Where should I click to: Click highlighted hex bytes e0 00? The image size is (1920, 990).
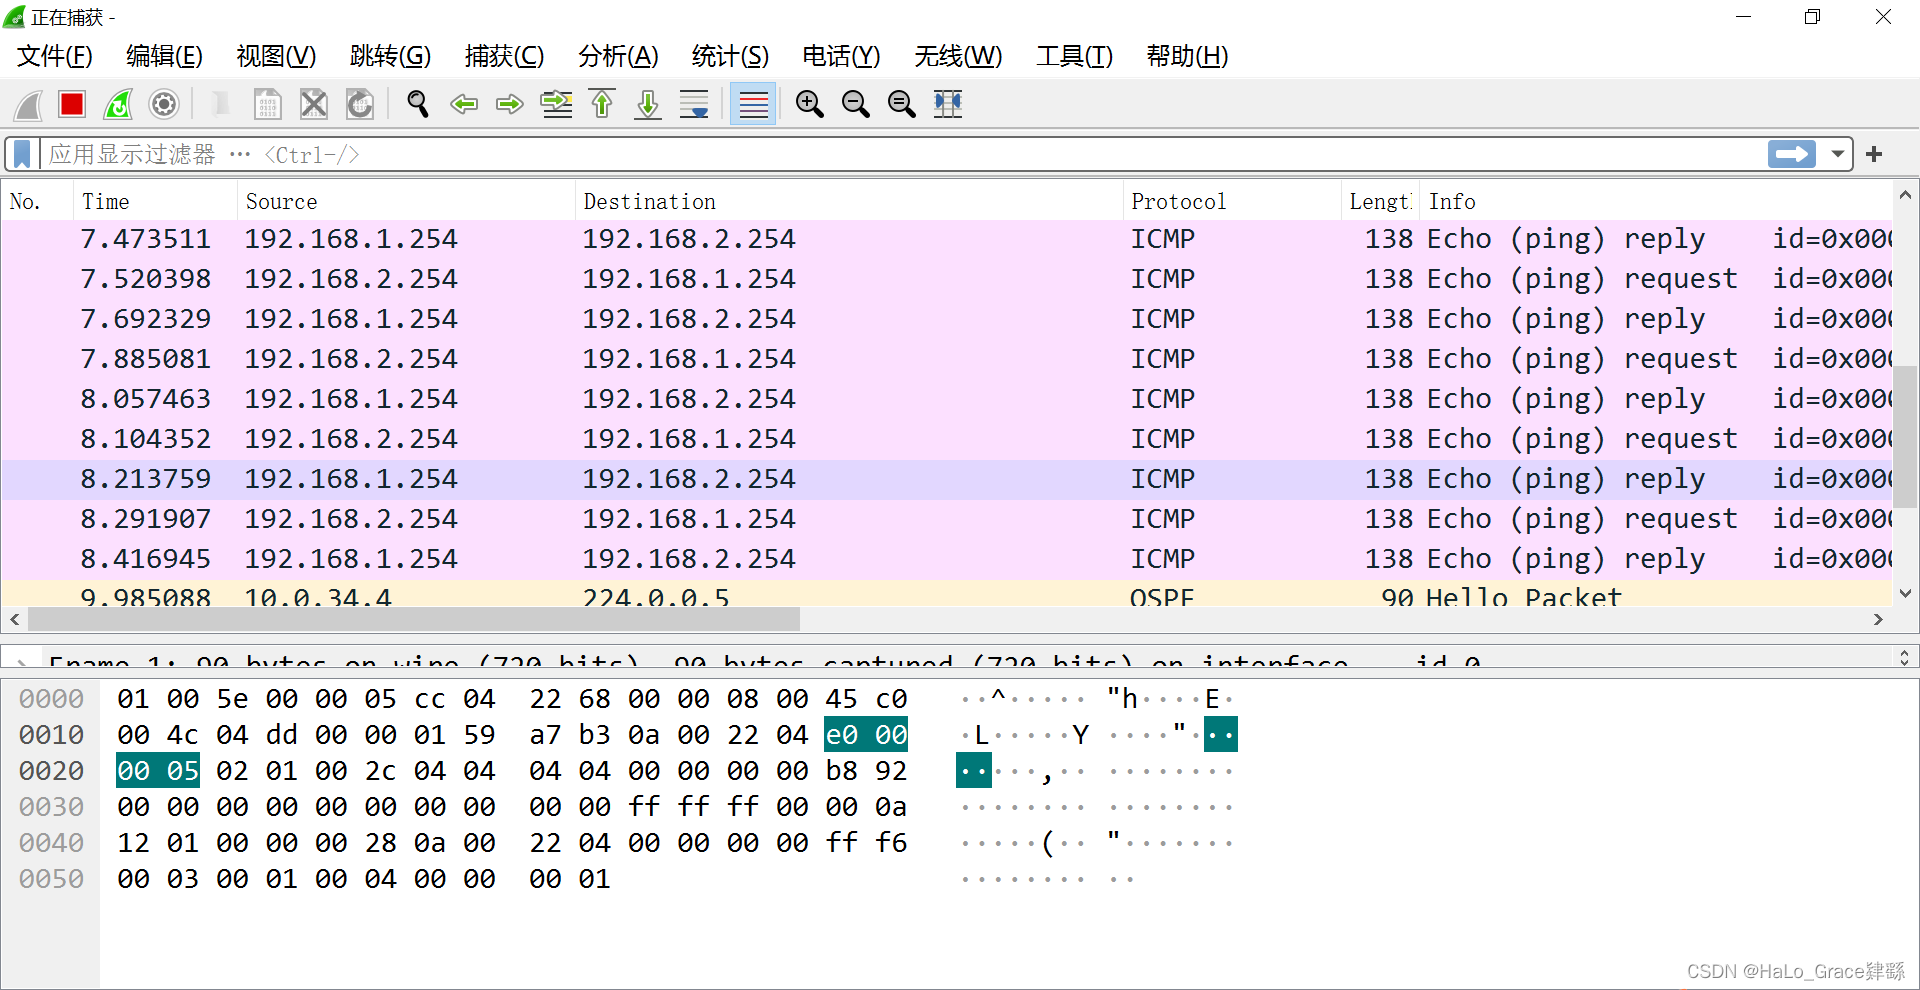tap(866, 735)
